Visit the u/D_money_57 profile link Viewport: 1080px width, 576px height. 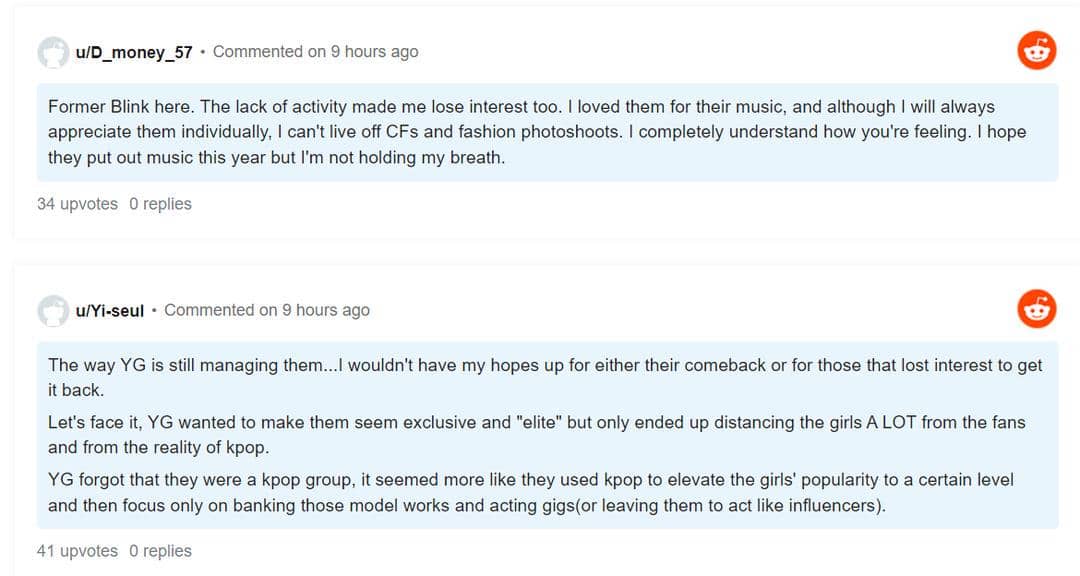(134, 52)
